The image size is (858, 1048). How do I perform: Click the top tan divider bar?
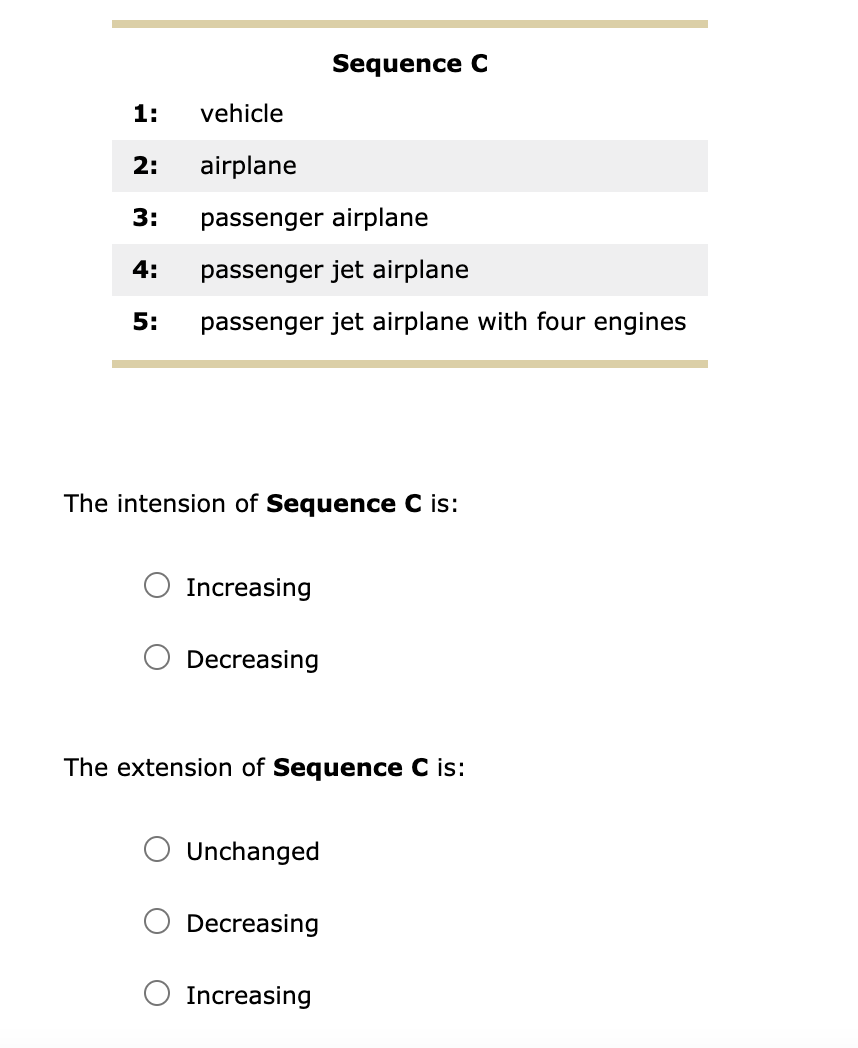pyautogui.click(x=409, y=21)
